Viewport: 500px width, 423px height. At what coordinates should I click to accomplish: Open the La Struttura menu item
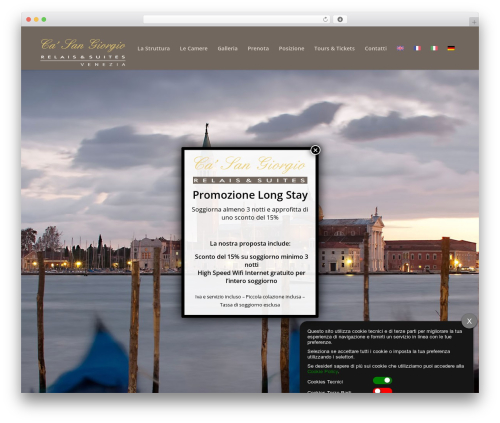[x=154, y=49]
